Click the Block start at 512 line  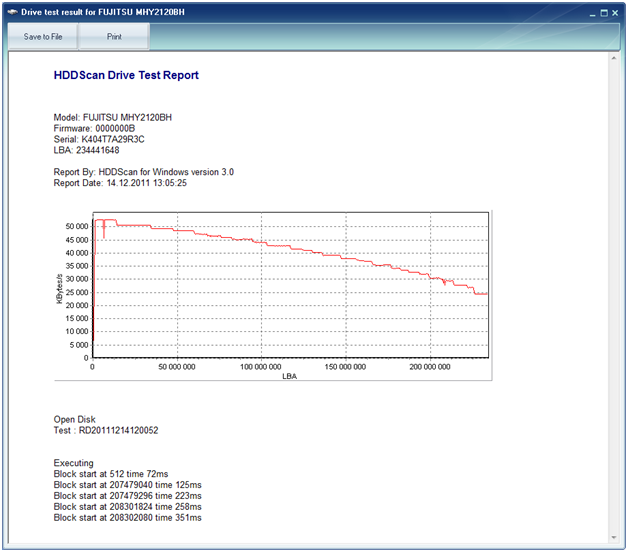click(x=111, y=474)
